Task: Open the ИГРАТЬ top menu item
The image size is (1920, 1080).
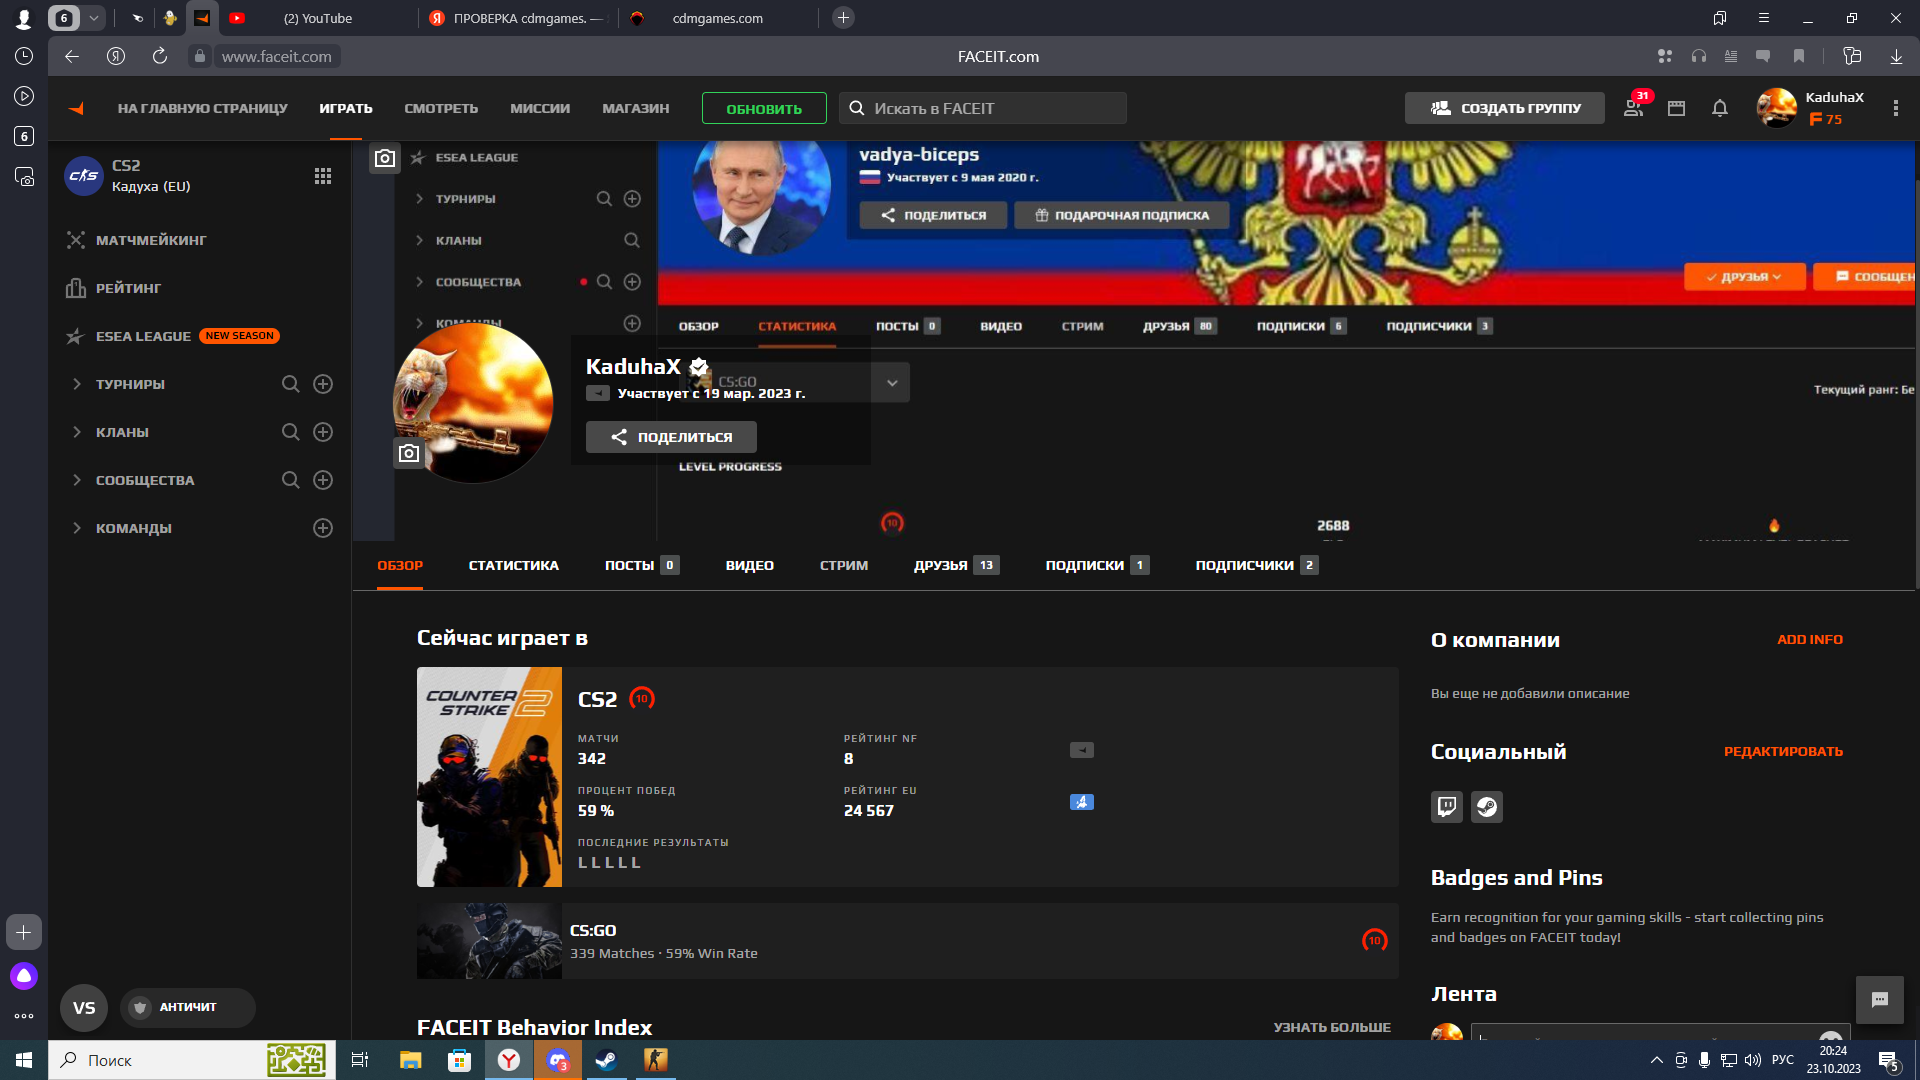Action: pos(346,108)
